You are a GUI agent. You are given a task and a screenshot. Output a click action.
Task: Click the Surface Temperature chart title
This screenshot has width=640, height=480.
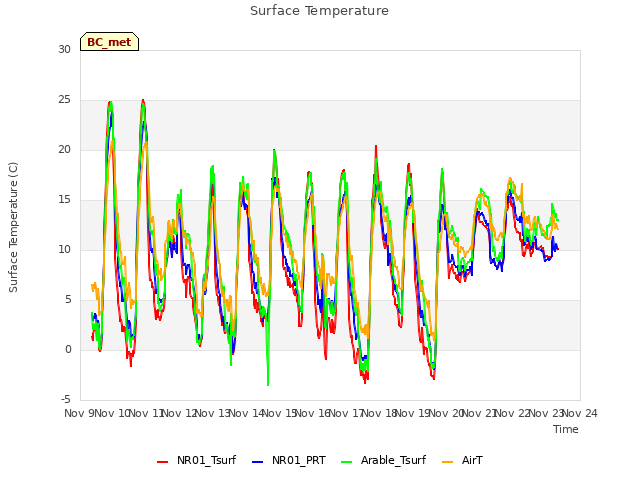(319, 11)
